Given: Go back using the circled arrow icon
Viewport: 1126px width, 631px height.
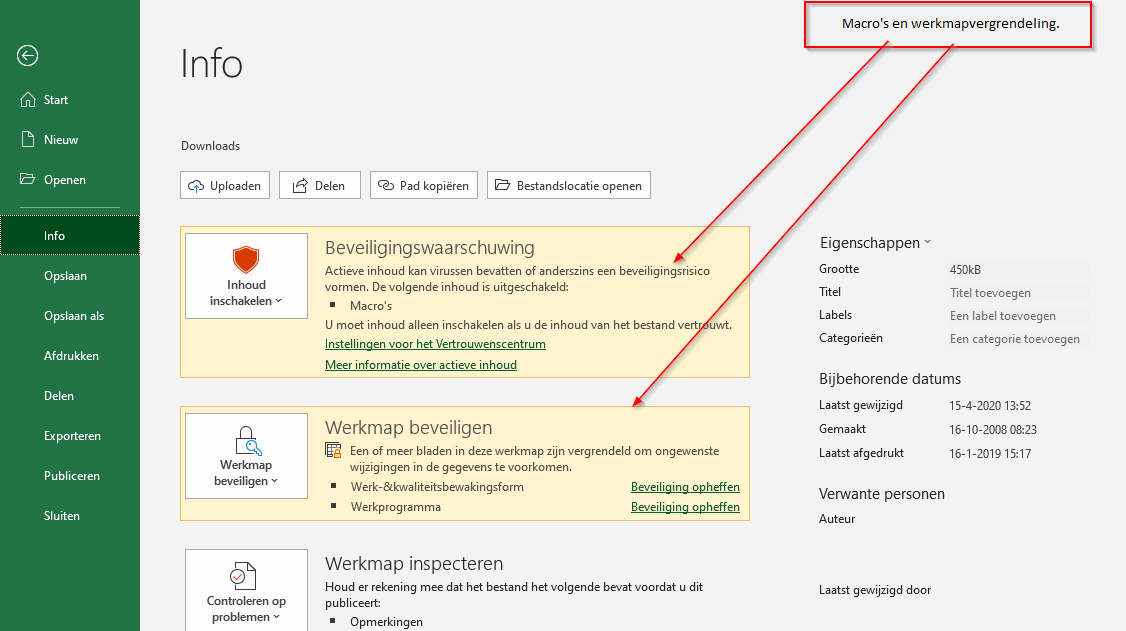Looking at the screenshot, I should [27, 55].
